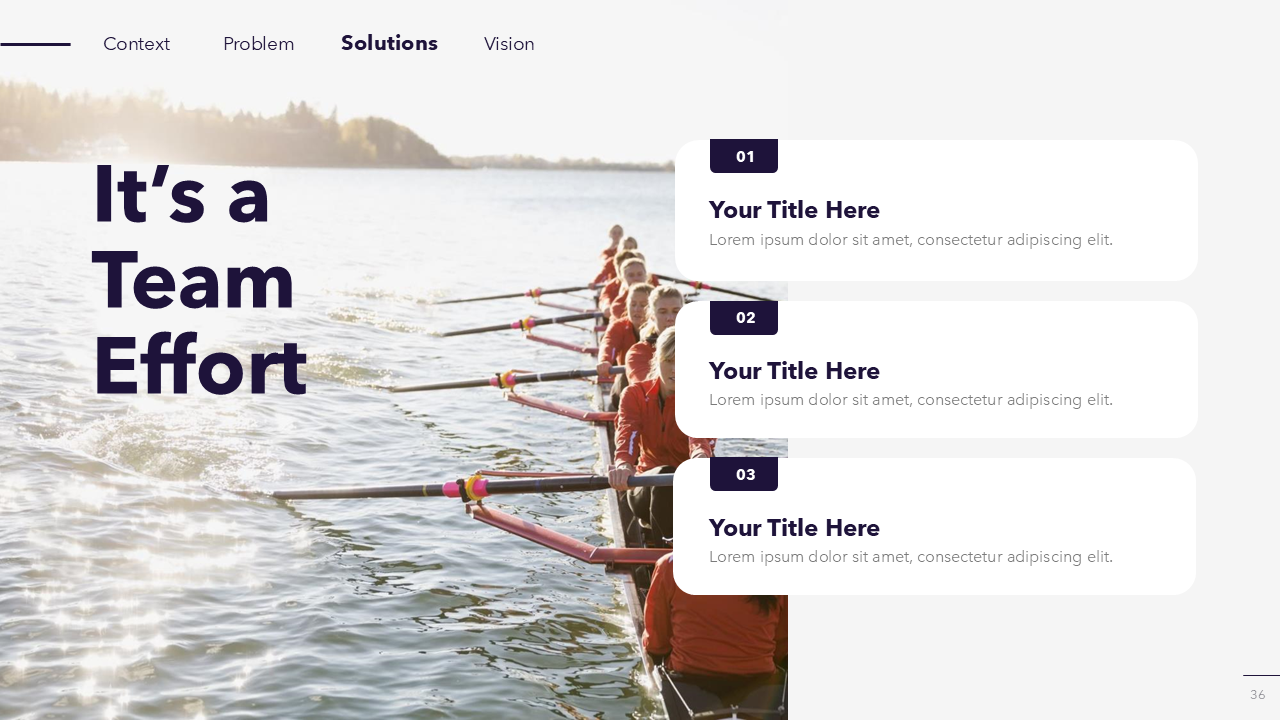Screen dimensions: 1280x720
Task: Select the "It's a Team Effort" headline
Action: pos(198,281)
